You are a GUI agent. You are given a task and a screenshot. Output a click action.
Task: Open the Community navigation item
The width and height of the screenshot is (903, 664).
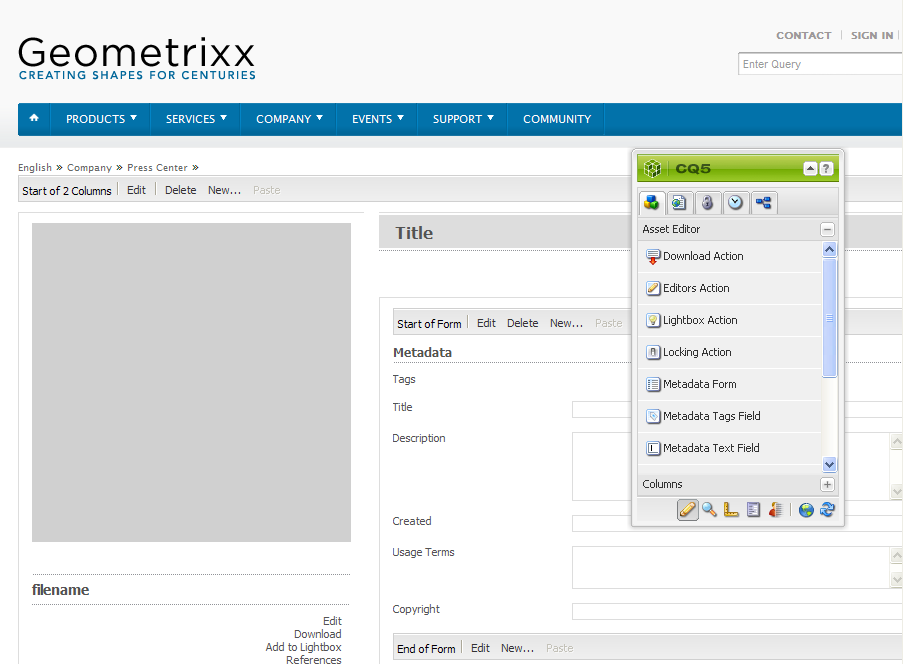(x=557, y=119)
